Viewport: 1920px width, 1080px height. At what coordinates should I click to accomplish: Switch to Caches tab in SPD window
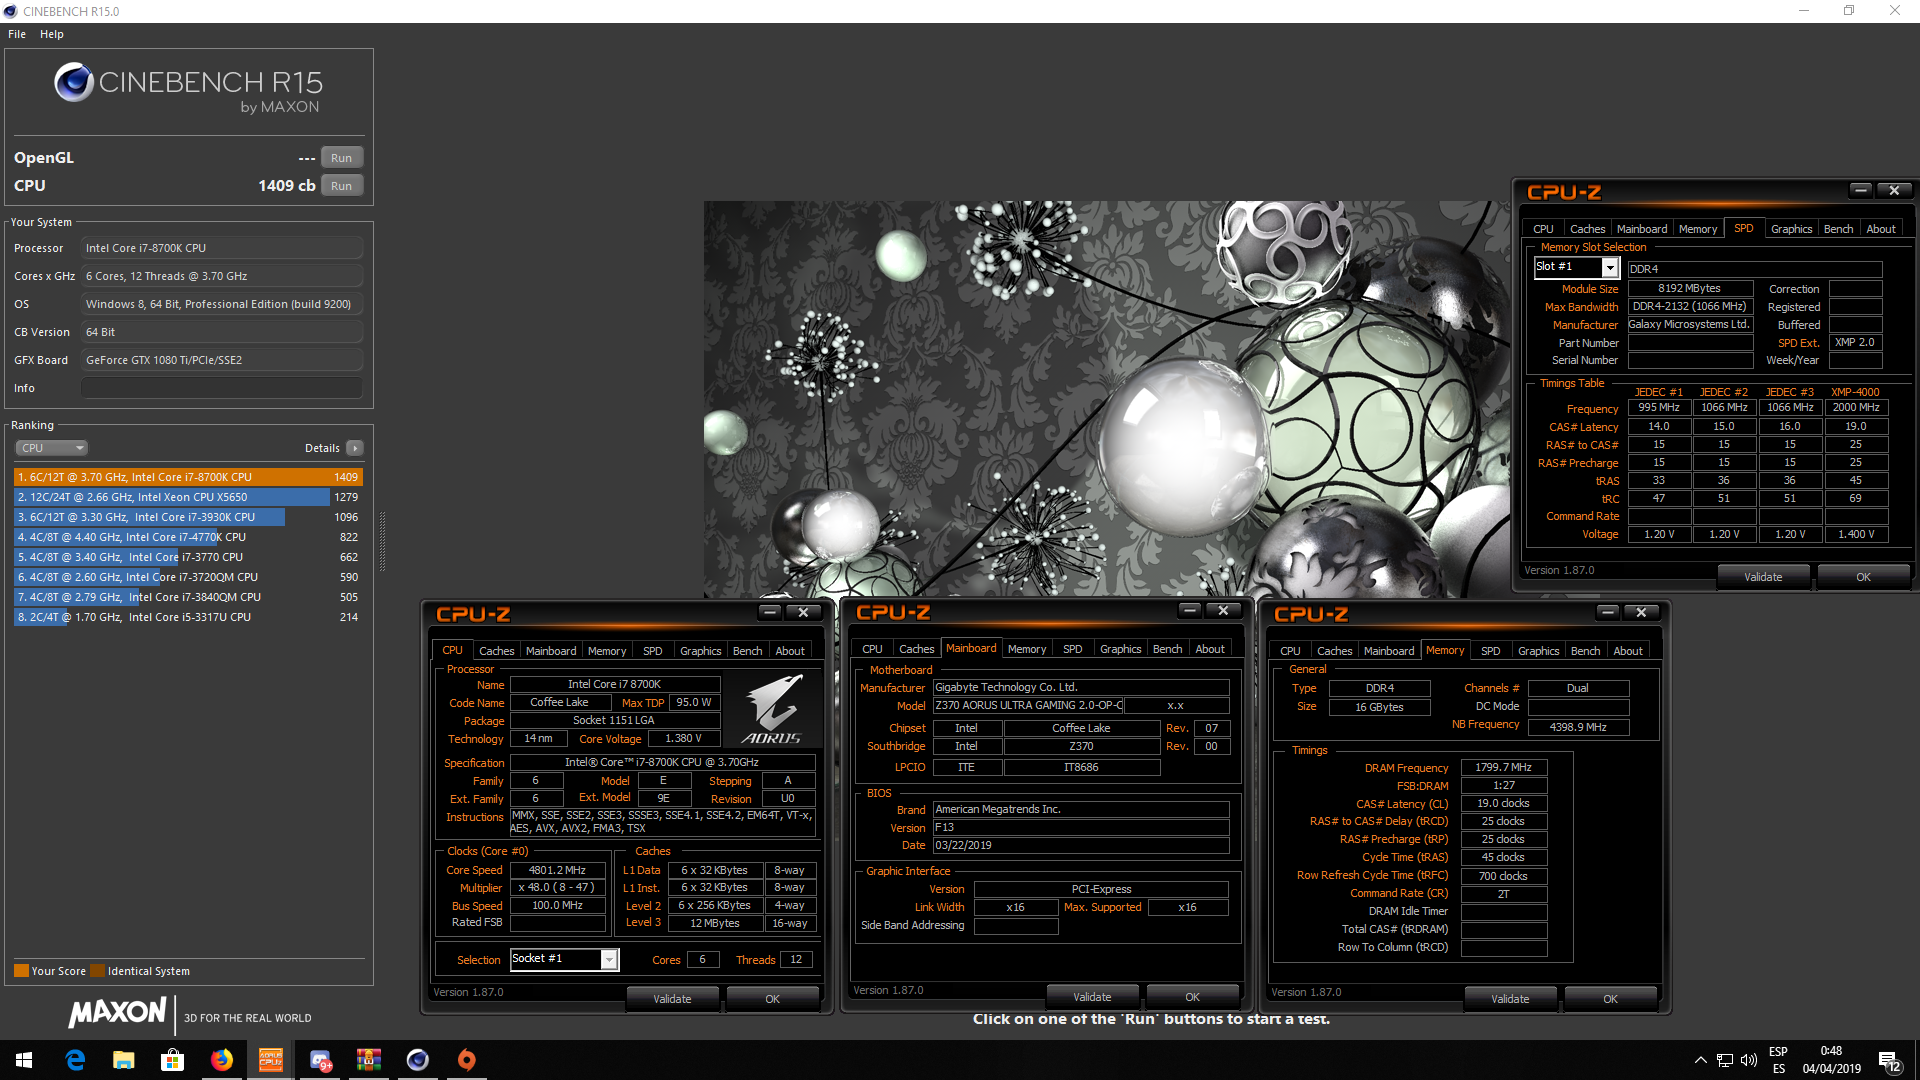(1587, 229)
